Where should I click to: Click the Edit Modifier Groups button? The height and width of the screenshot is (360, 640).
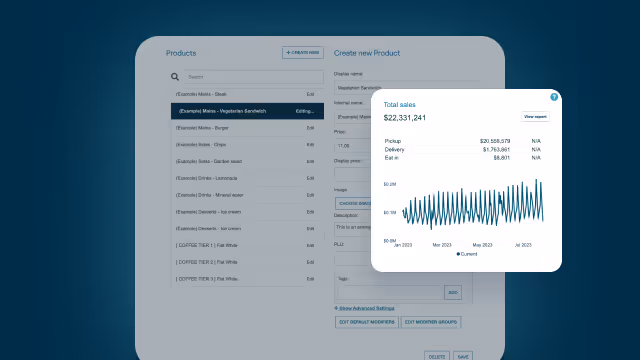pos(431,322)
